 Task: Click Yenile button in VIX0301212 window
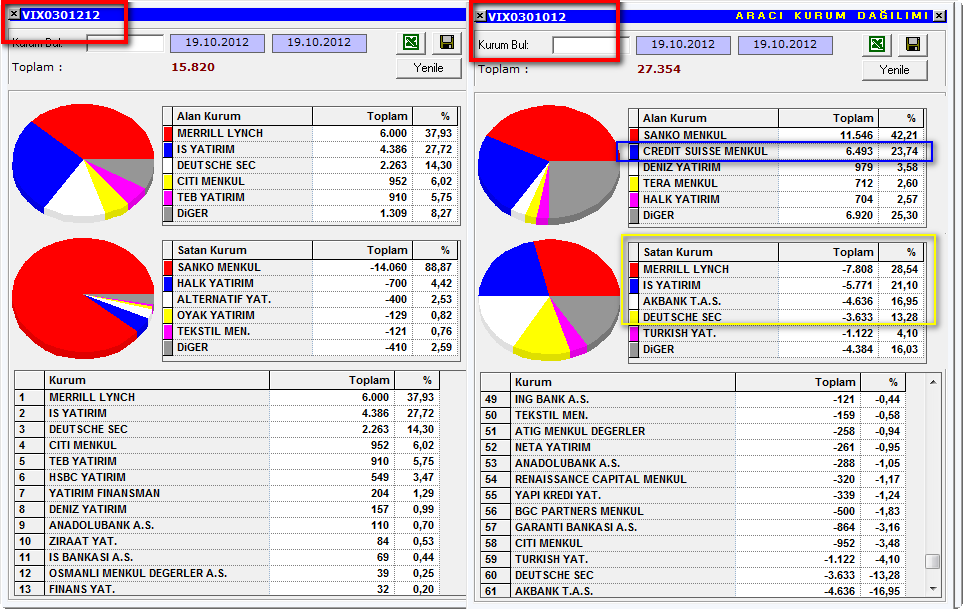[x=429, y=68]
